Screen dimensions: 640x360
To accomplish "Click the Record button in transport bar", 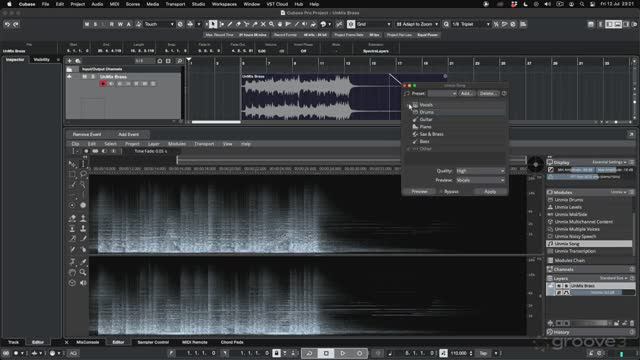I will click(x=360, y=353).
